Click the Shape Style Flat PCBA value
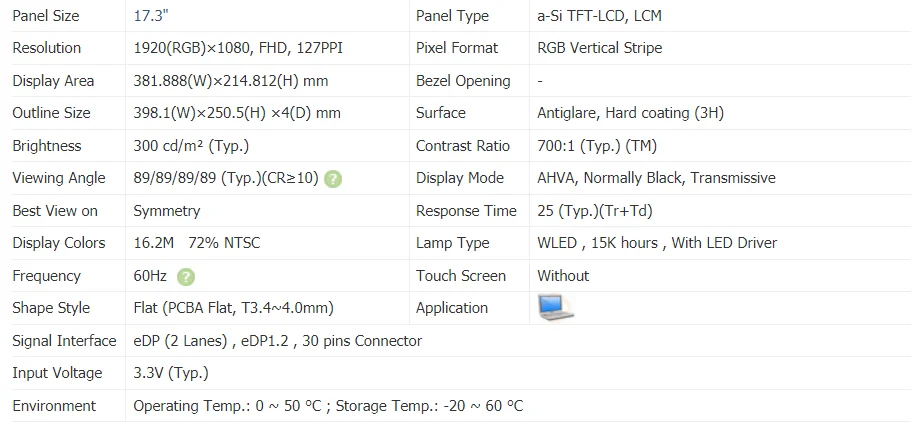 [x=234, y=308]
